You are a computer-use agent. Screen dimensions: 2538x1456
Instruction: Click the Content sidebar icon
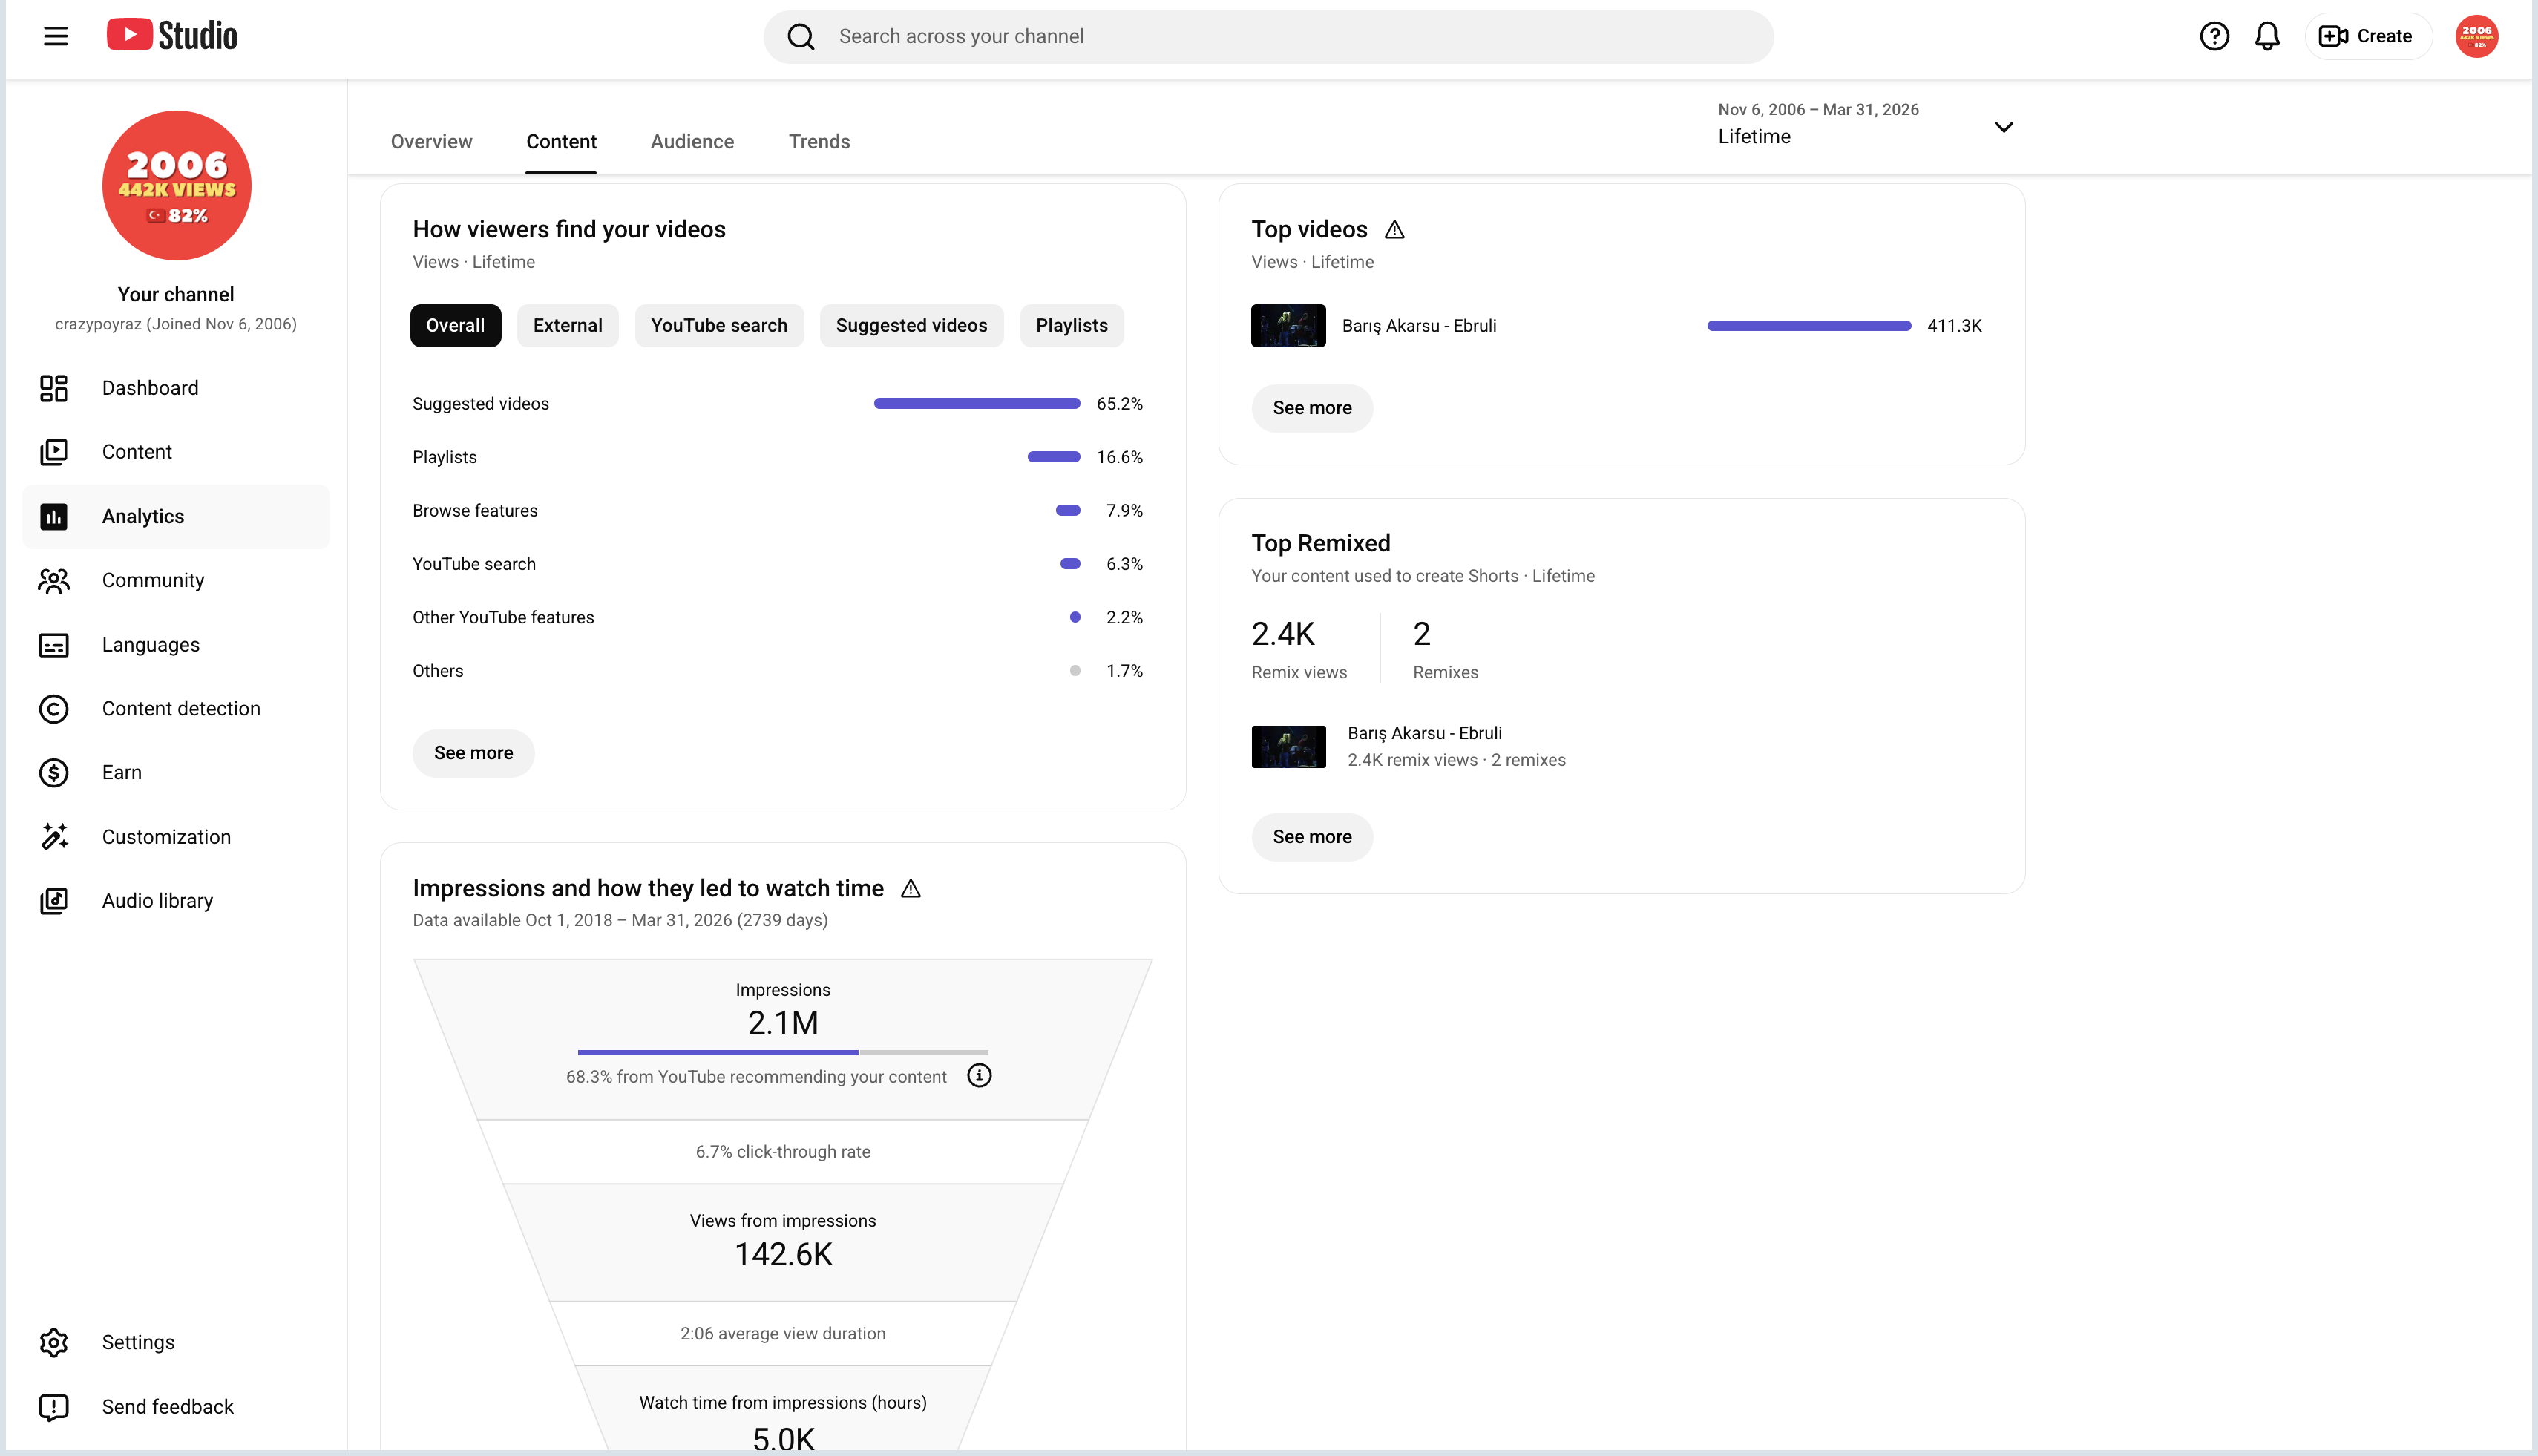pyautogui.click(x=54, y=452)
